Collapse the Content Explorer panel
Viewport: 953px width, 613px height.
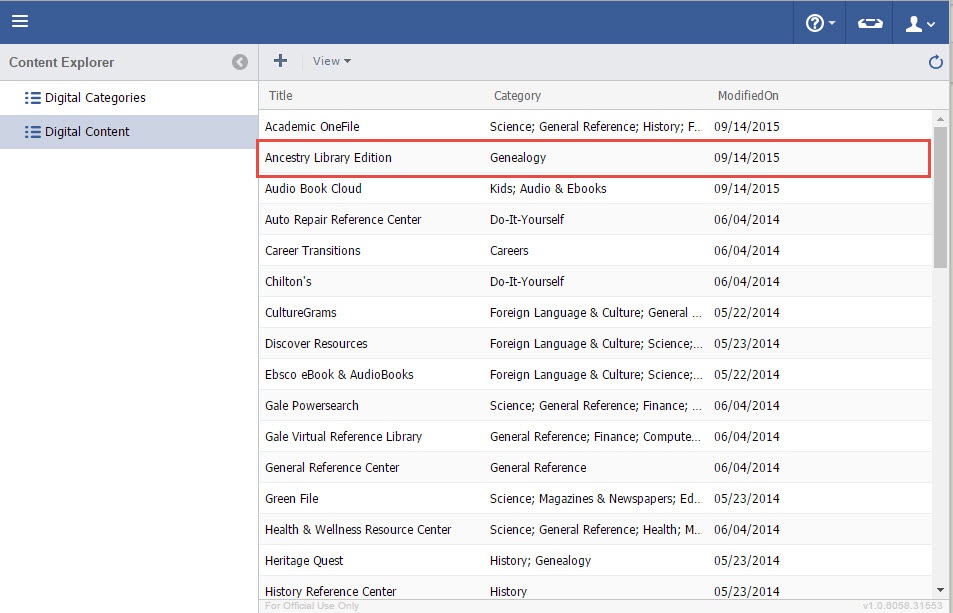[240, 62]
